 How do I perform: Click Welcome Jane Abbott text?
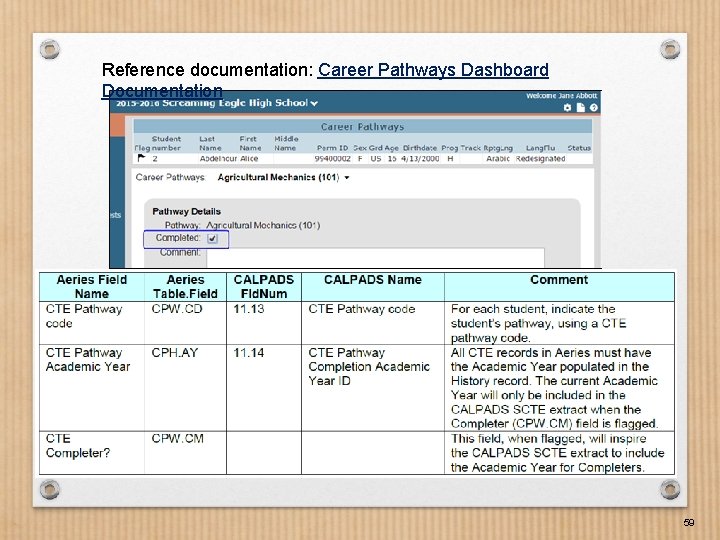562,96
